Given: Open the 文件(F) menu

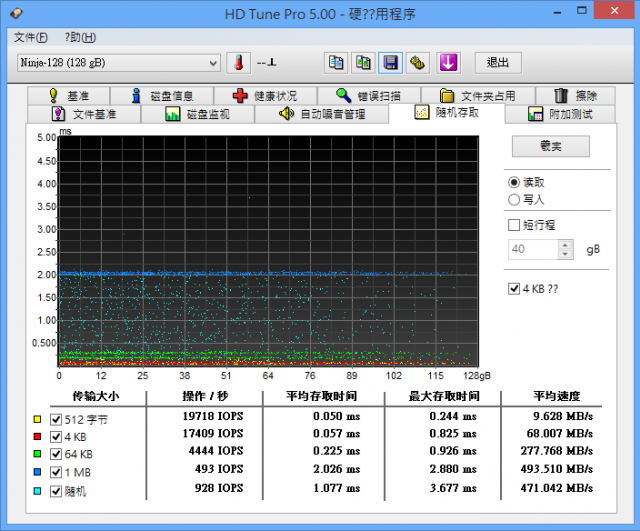Looking at the screenshot, I should pos(31,38).
